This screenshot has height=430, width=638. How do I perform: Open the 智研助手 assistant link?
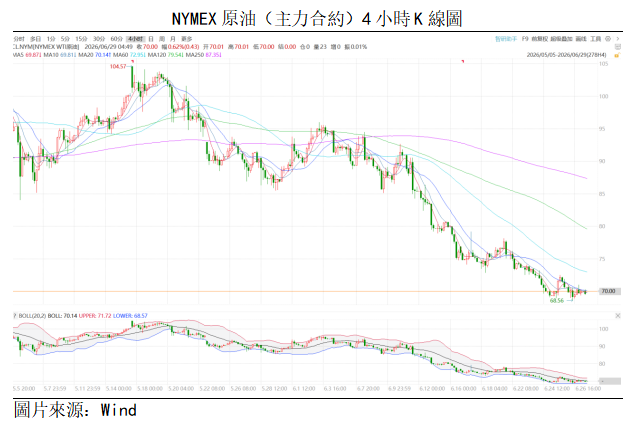coord(506,39)
